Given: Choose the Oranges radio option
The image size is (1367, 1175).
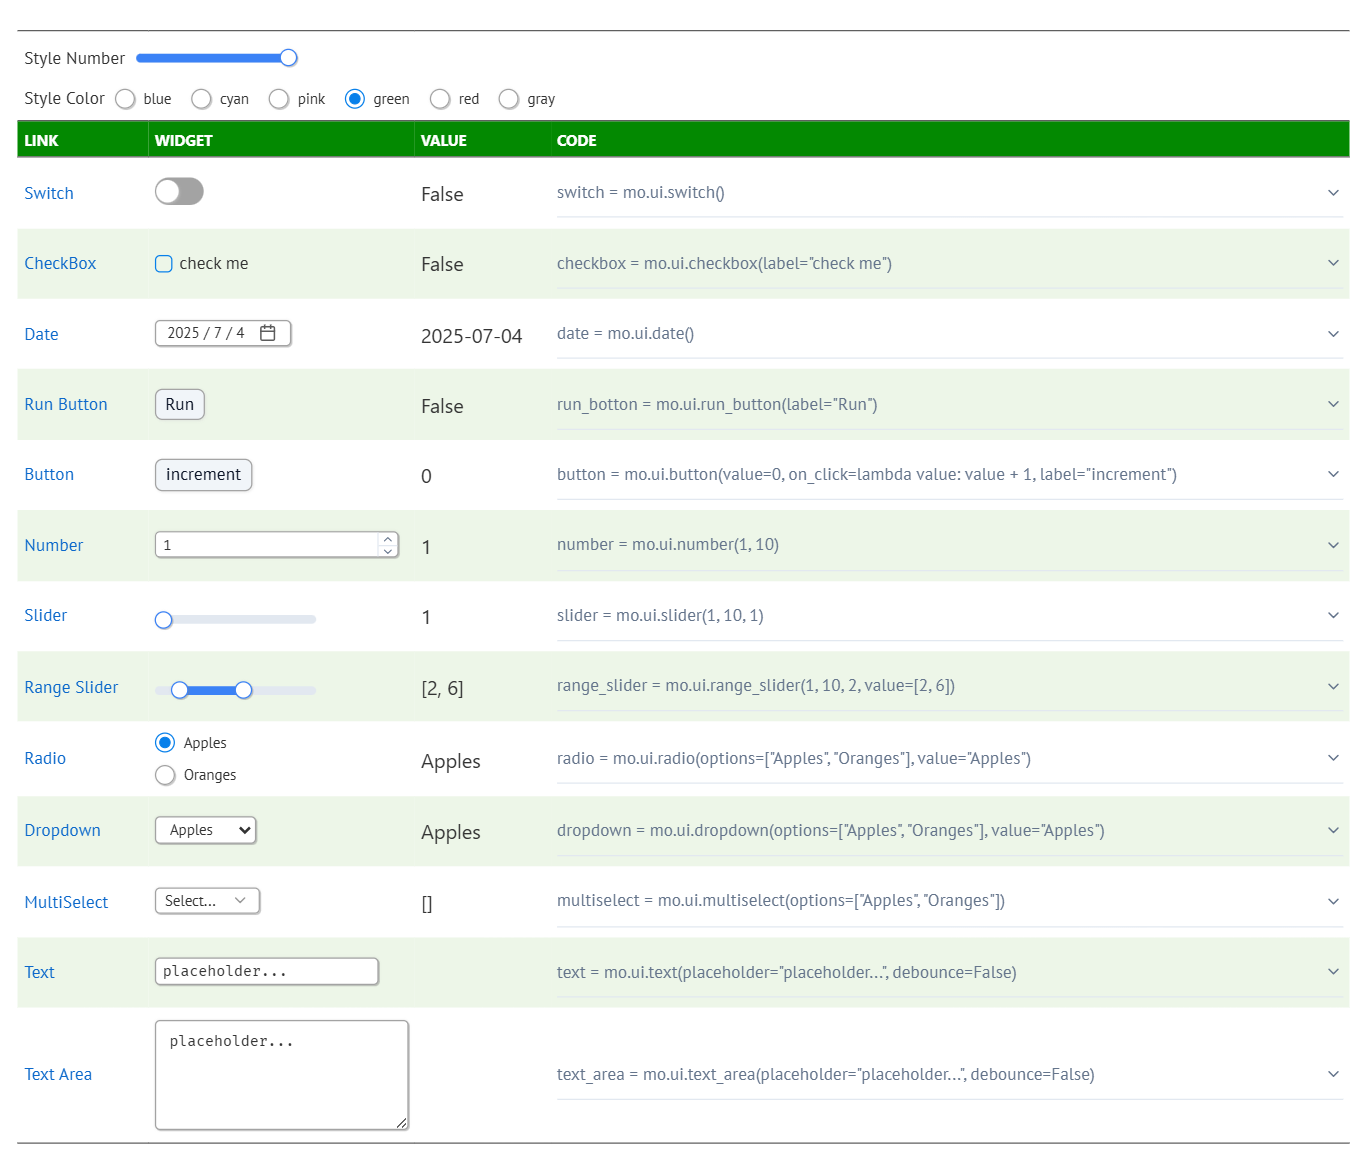Looking at the screenshot, I should coord(165,775).
